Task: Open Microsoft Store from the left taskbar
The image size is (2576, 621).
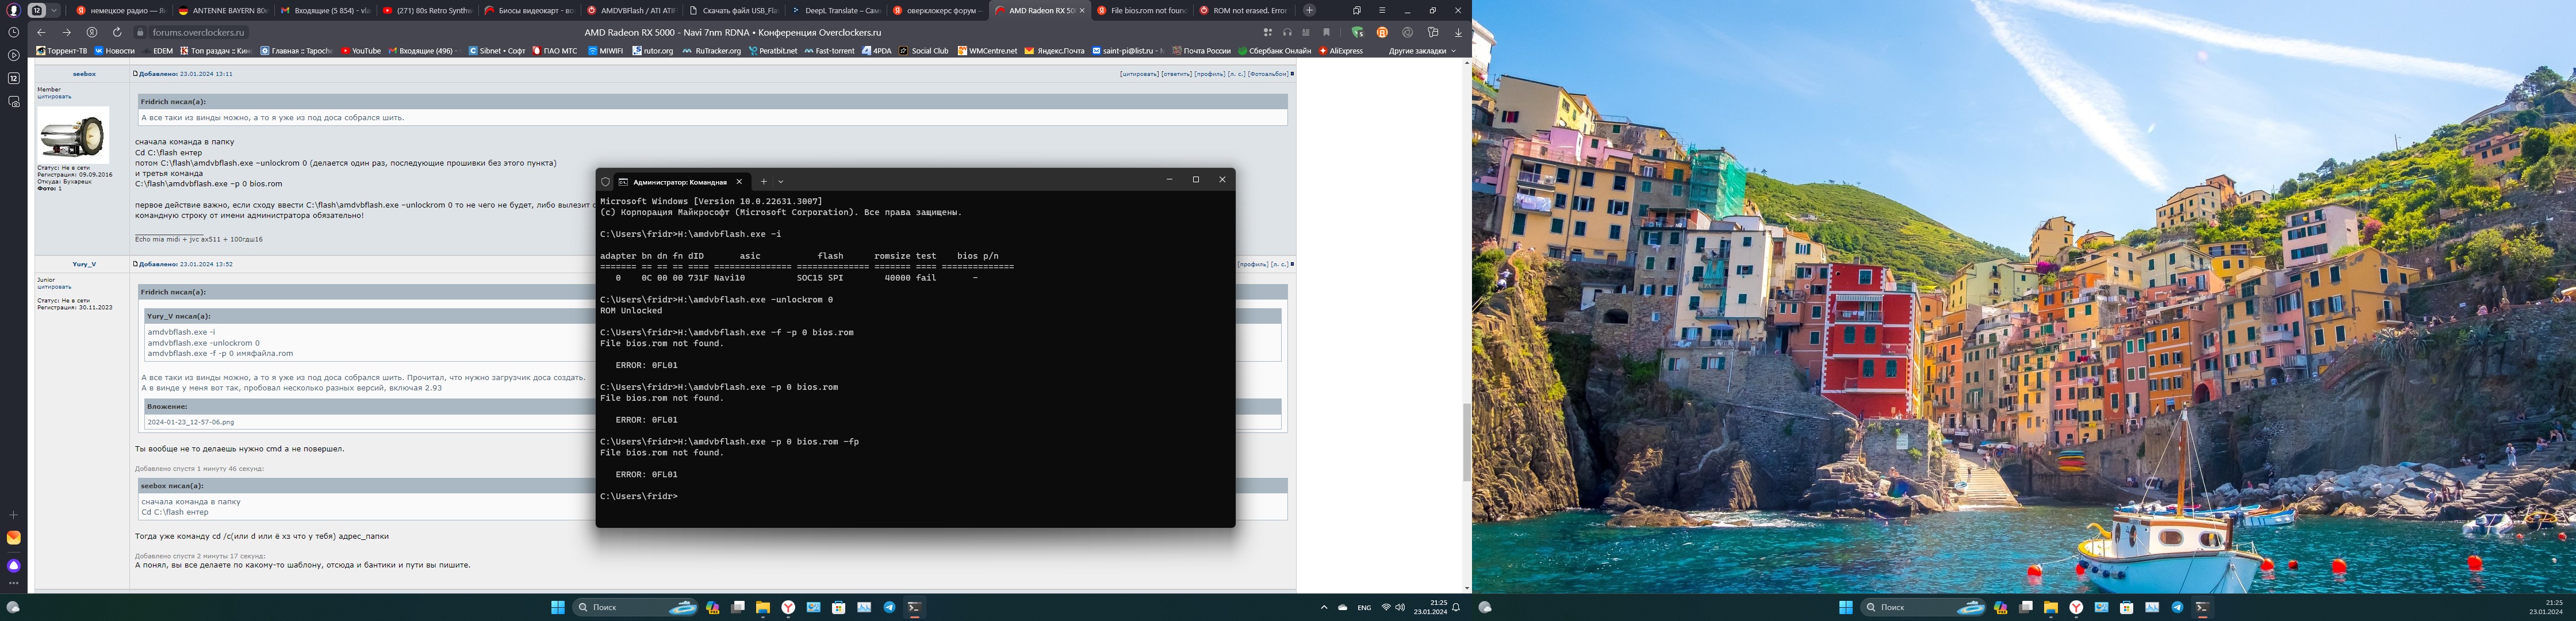Action: point(839,607)
